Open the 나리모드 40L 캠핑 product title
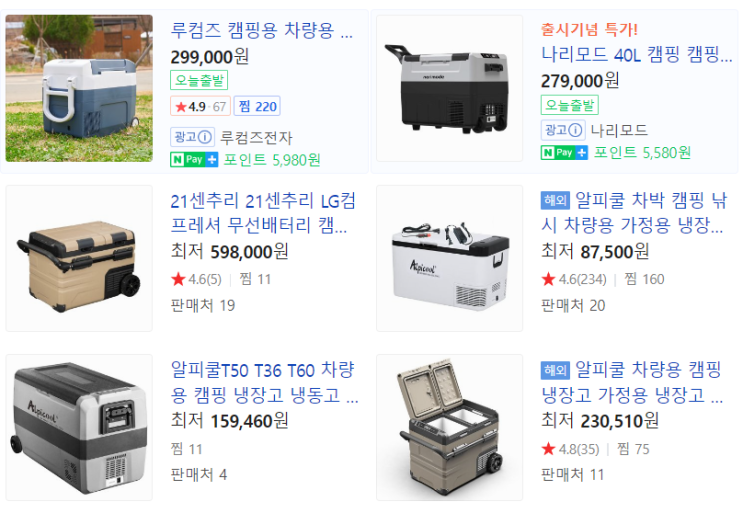 click(x=637, y=54)
